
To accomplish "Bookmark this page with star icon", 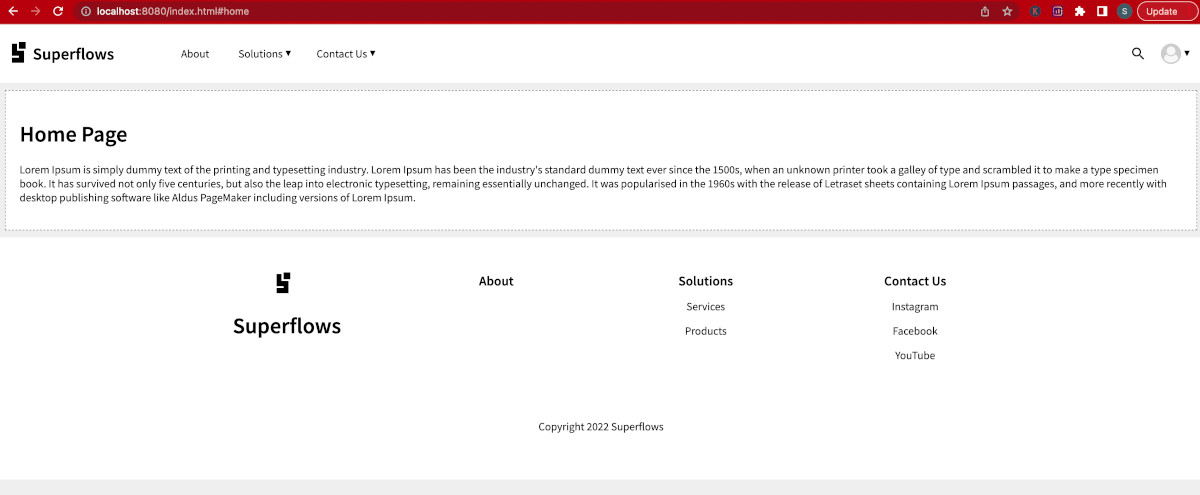I will [x=1007, y=11].
